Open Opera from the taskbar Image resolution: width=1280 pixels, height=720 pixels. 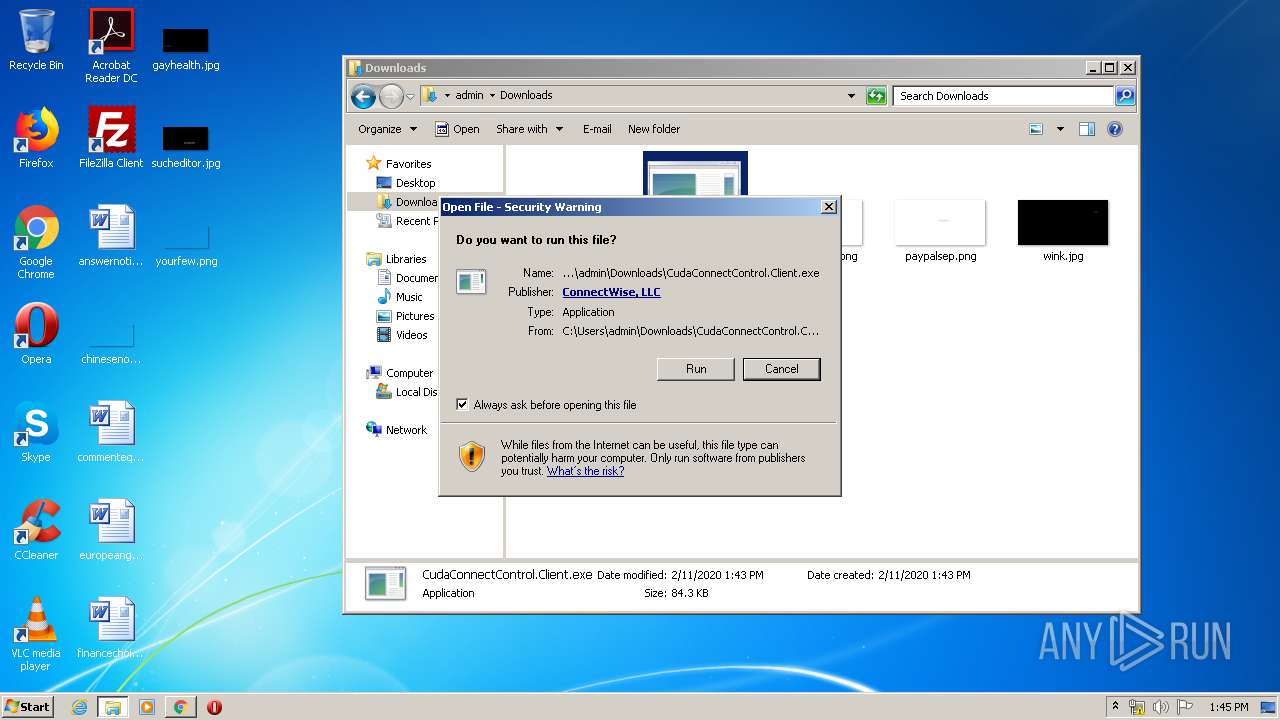[x=214, y=707]
